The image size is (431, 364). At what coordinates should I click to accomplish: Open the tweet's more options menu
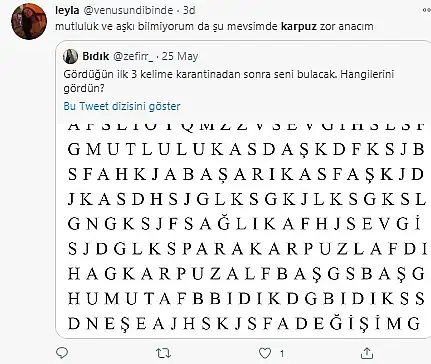(x=427, y=10)
